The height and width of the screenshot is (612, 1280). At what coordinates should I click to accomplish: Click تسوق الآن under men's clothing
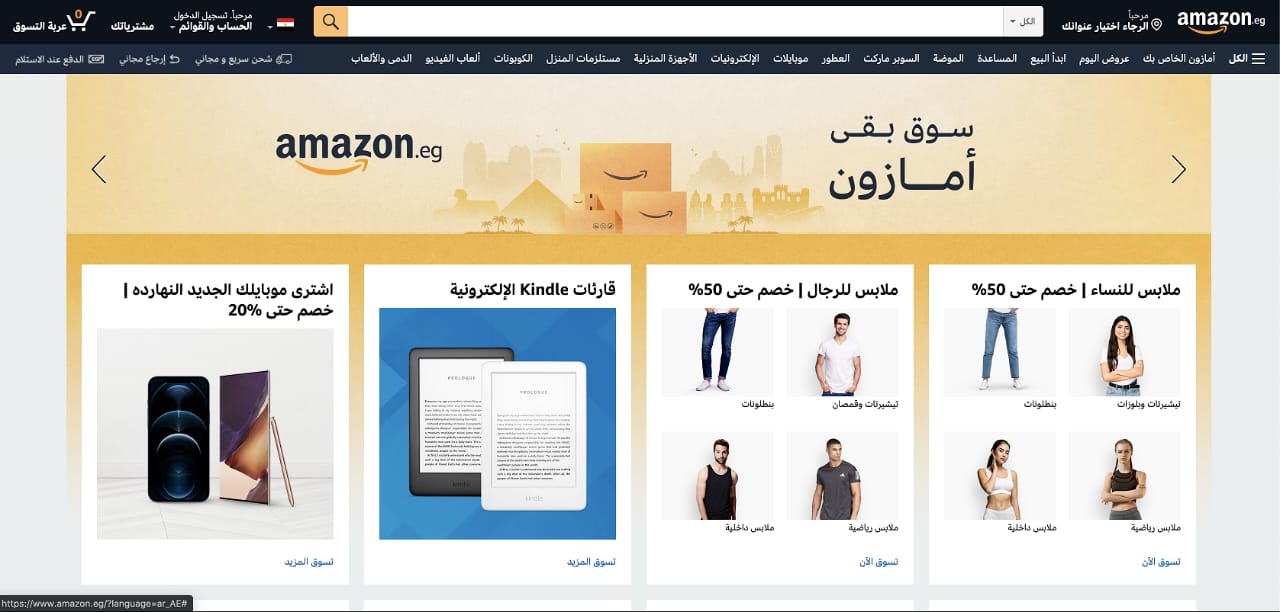(879, 562)
